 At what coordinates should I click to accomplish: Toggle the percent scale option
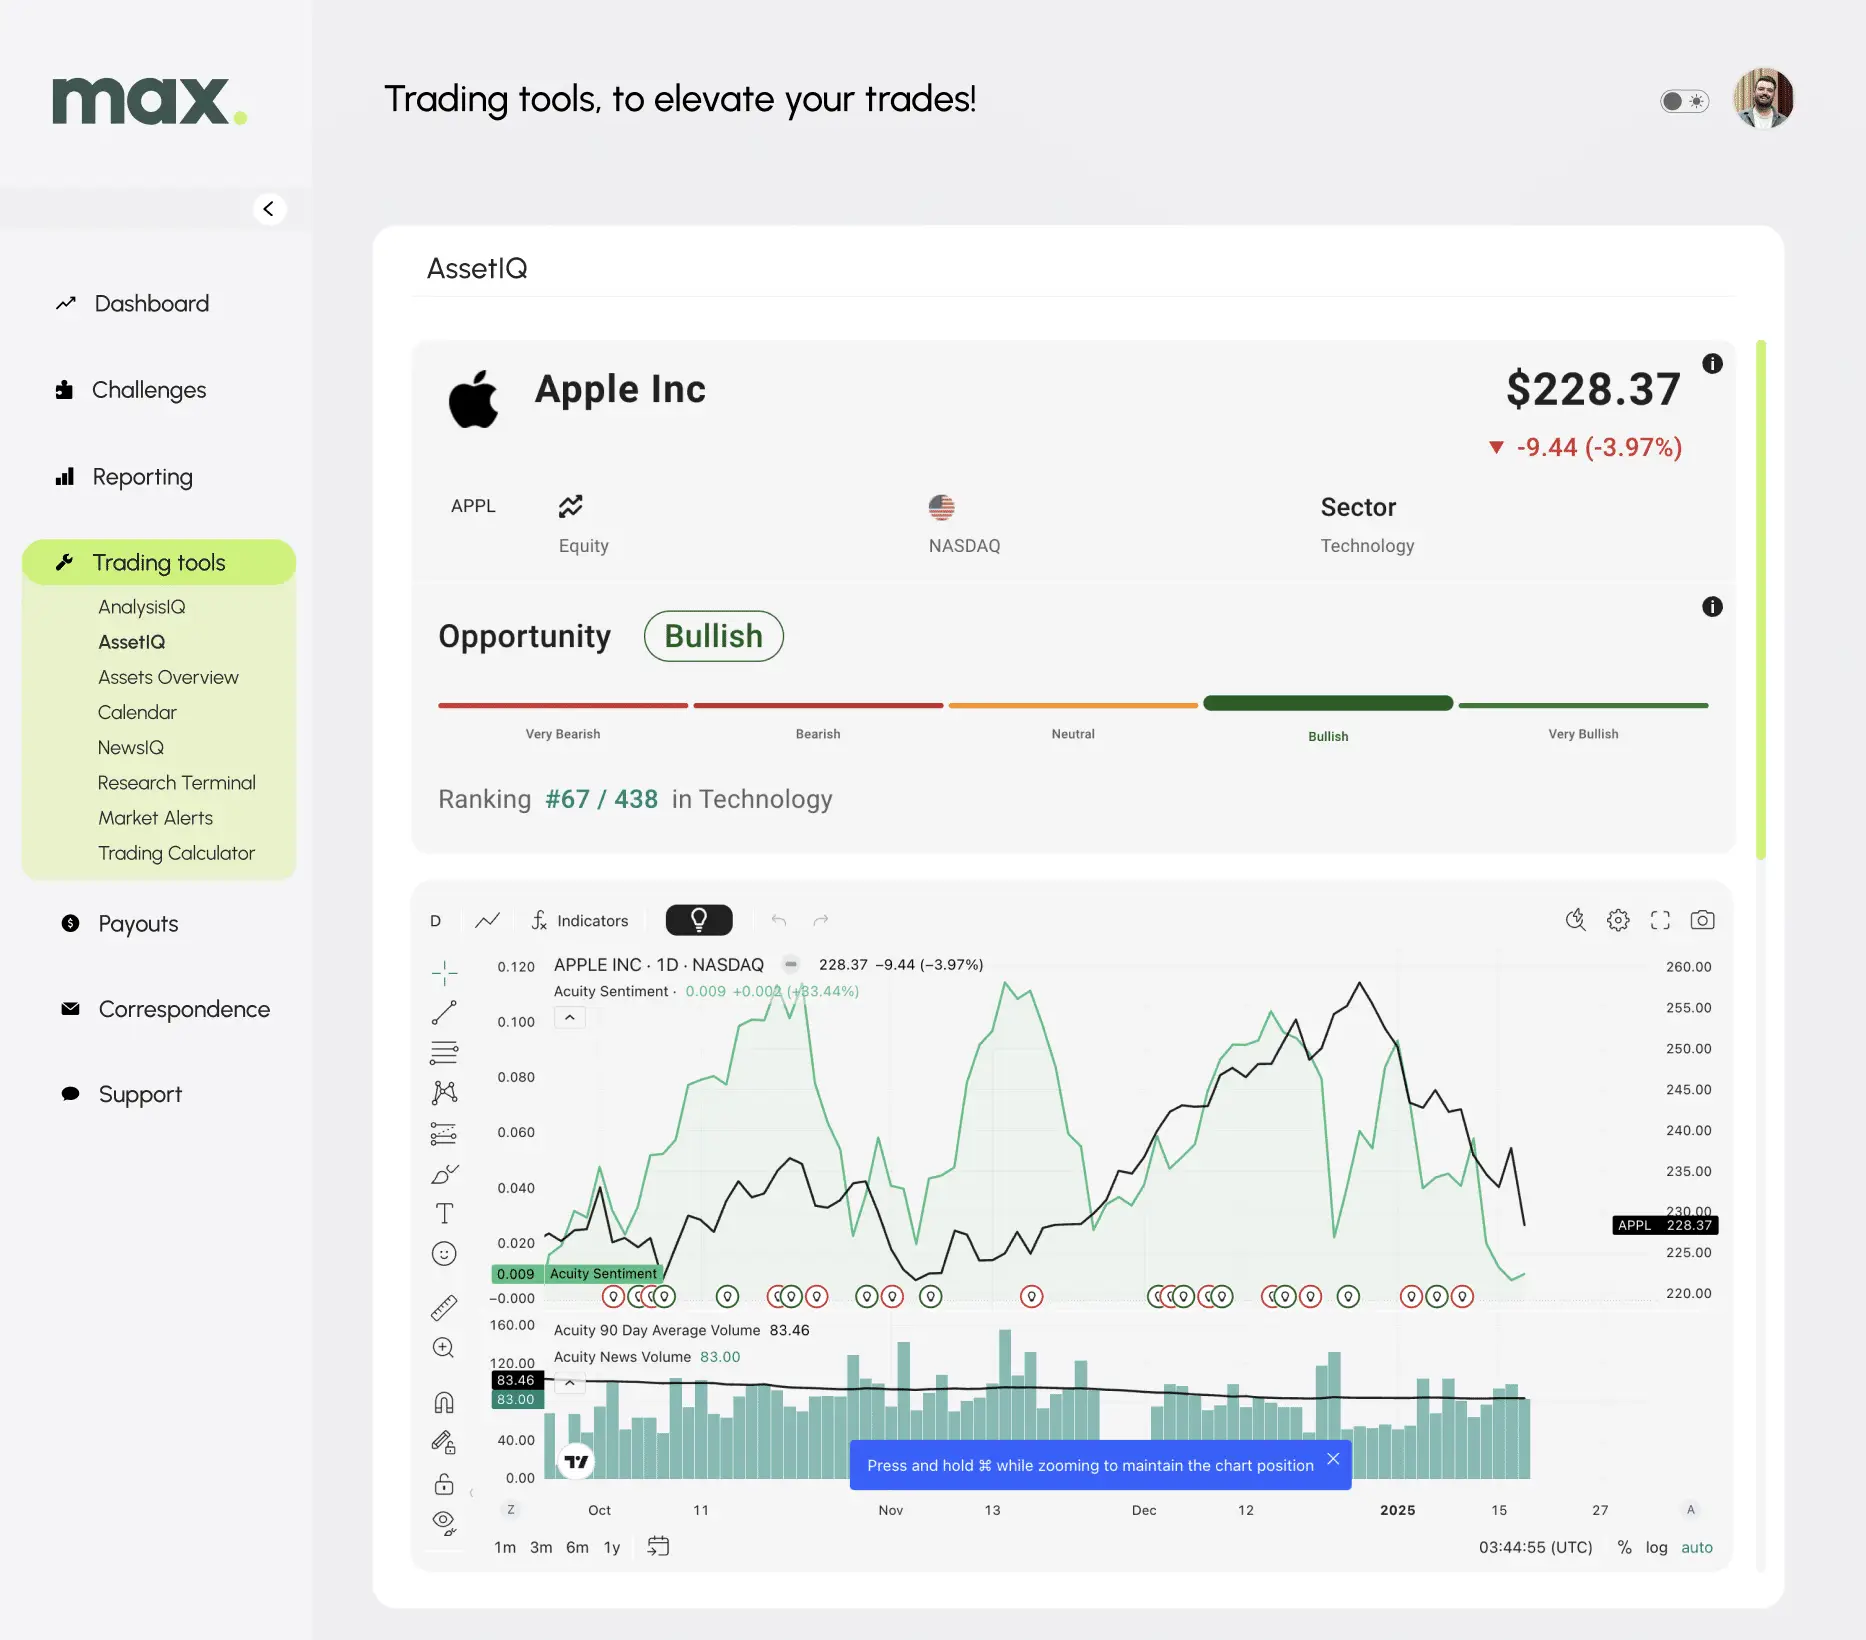[1624, 1547]
